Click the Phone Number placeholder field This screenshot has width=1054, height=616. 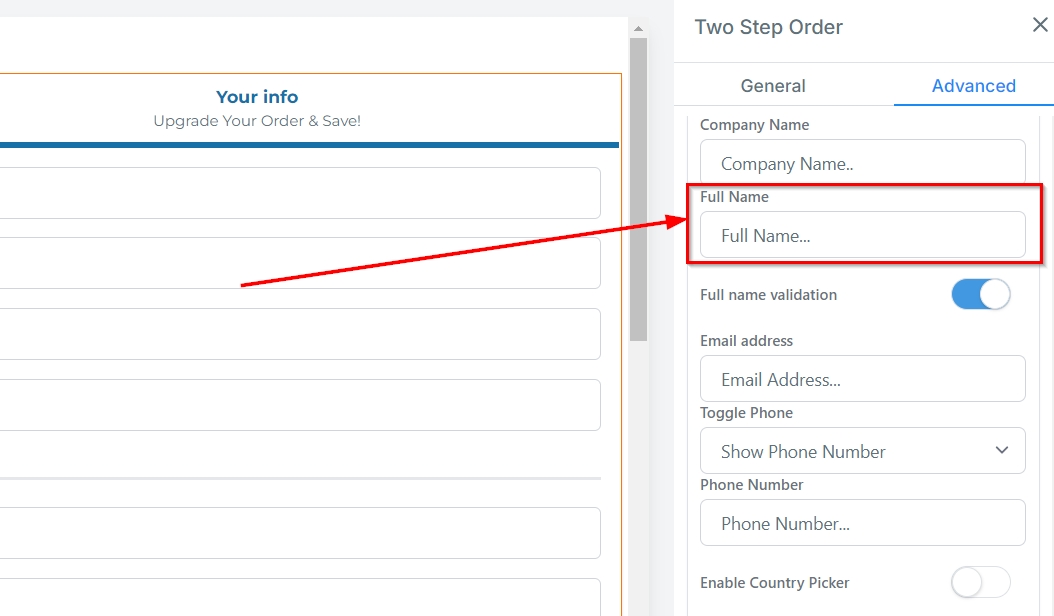(x=862, y=524)
